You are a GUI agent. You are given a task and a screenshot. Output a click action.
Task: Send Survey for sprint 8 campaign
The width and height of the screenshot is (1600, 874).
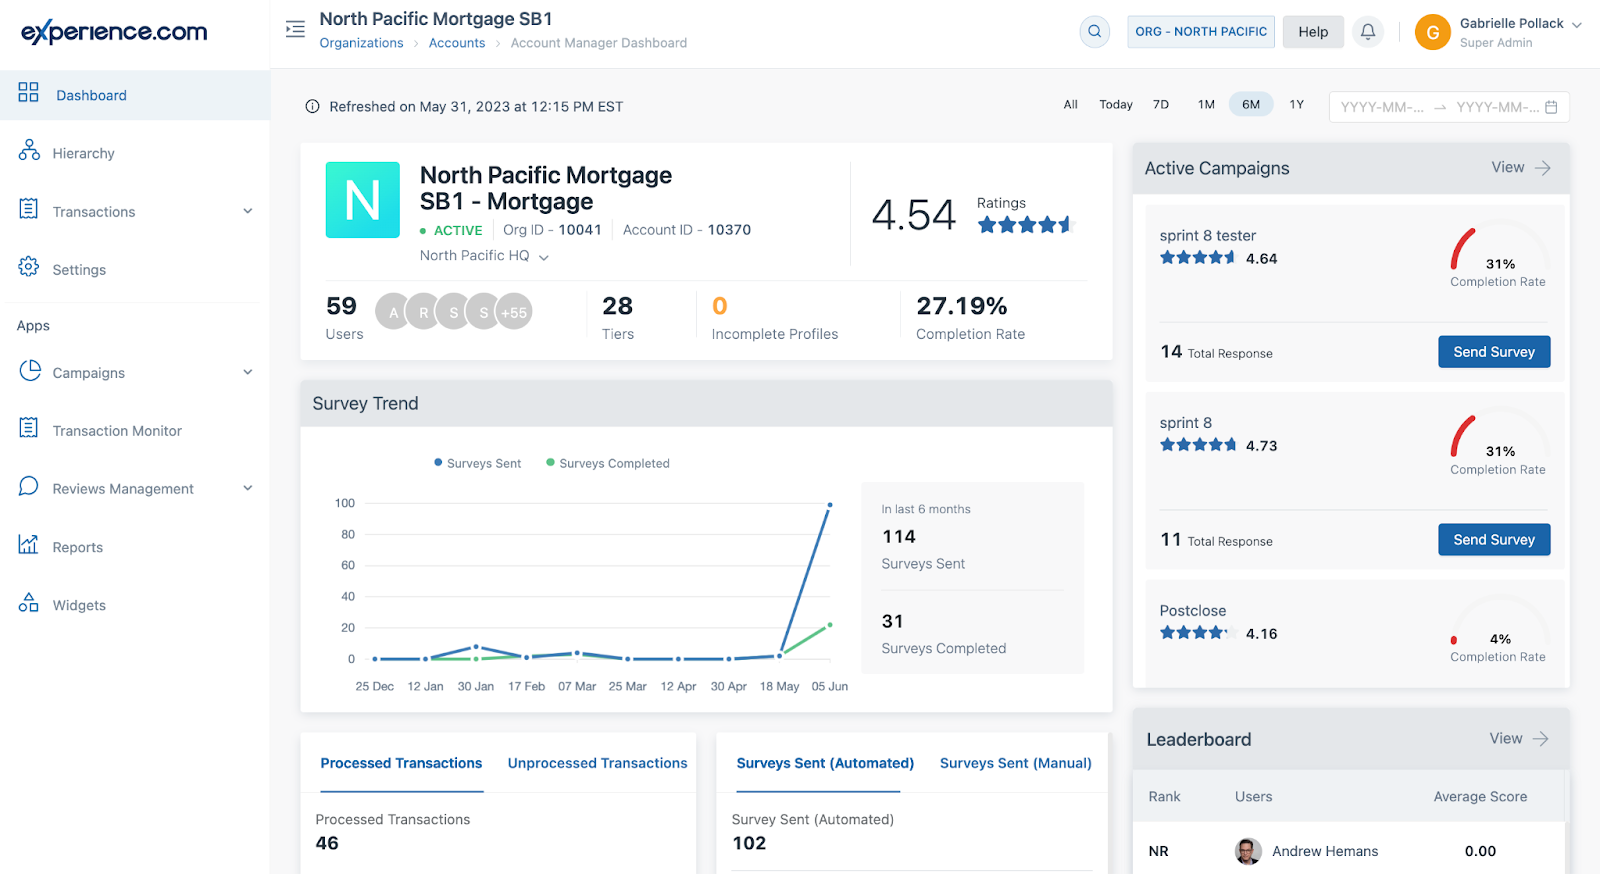[1494, 540]
